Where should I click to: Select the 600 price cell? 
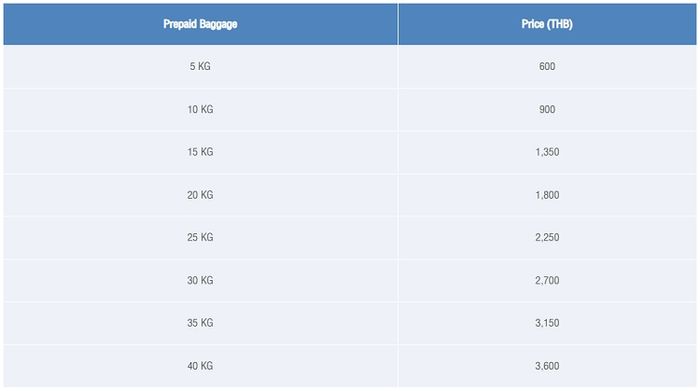point(547,67)
